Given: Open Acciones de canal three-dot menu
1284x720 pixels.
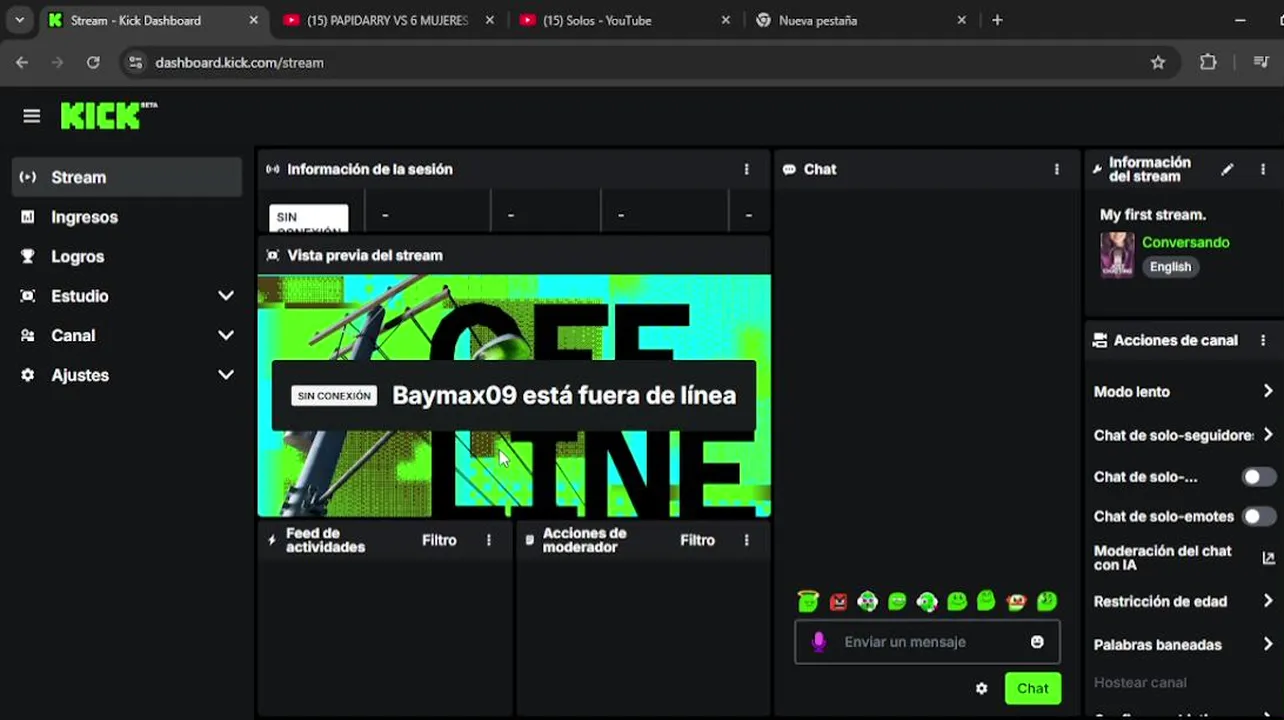Looking at the screenshot, I should pos(1263,341).
